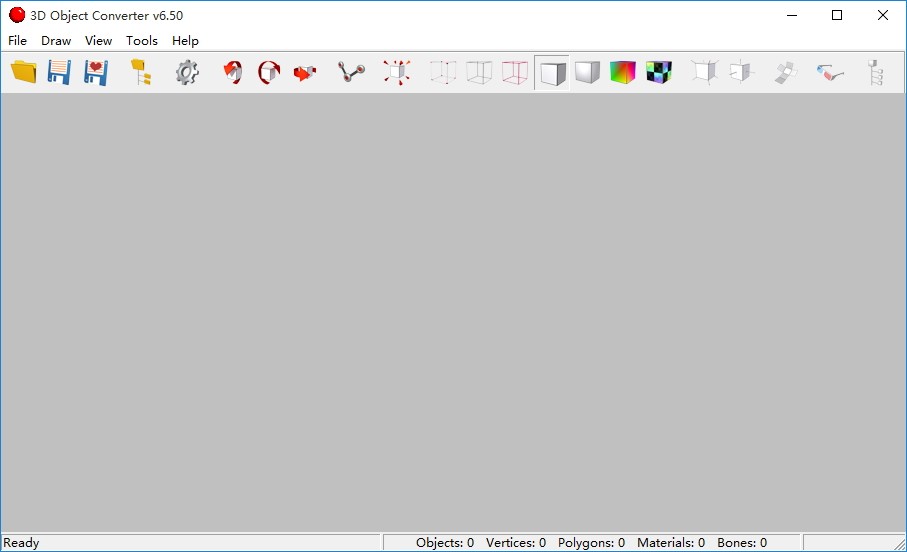
Task: Click the unfolded cube UV map icon
Action: pos(786,72)
